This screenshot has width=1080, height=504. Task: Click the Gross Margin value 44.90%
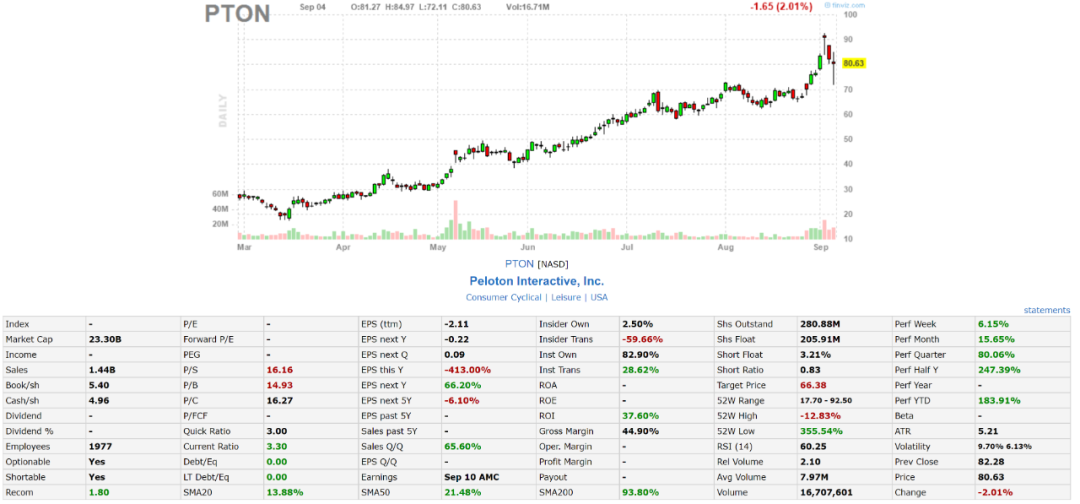(640, 431)
